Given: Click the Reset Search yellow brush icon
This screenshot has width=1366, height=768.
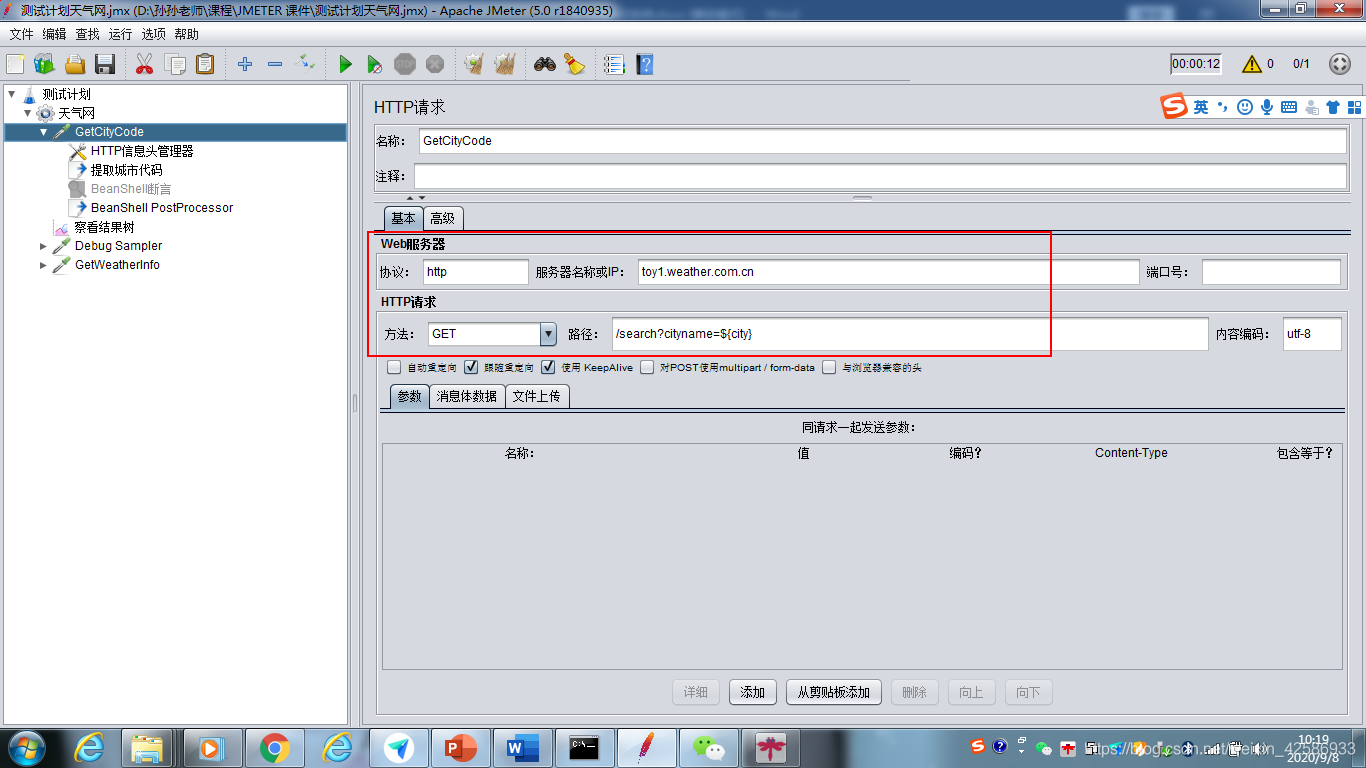Looking at the screenshot, I should coord(574,64).
